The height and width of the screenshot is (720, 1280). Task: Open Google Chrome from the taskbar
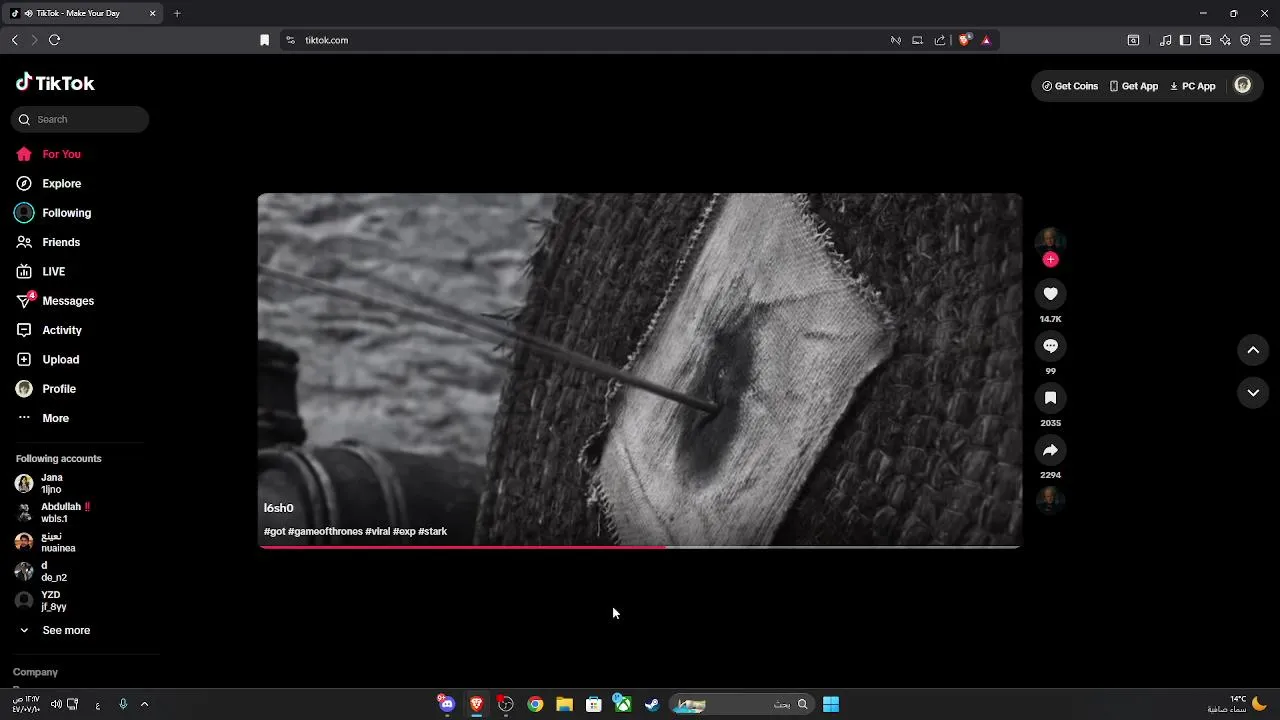[x=535, y=704]
